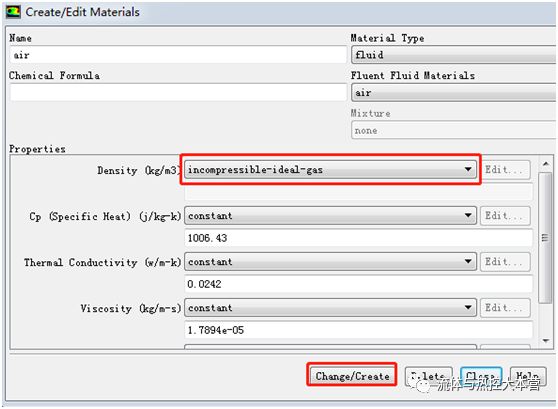Expand the Viscosity method dropdown
This screenshot has width=558, height=409.
331,308
